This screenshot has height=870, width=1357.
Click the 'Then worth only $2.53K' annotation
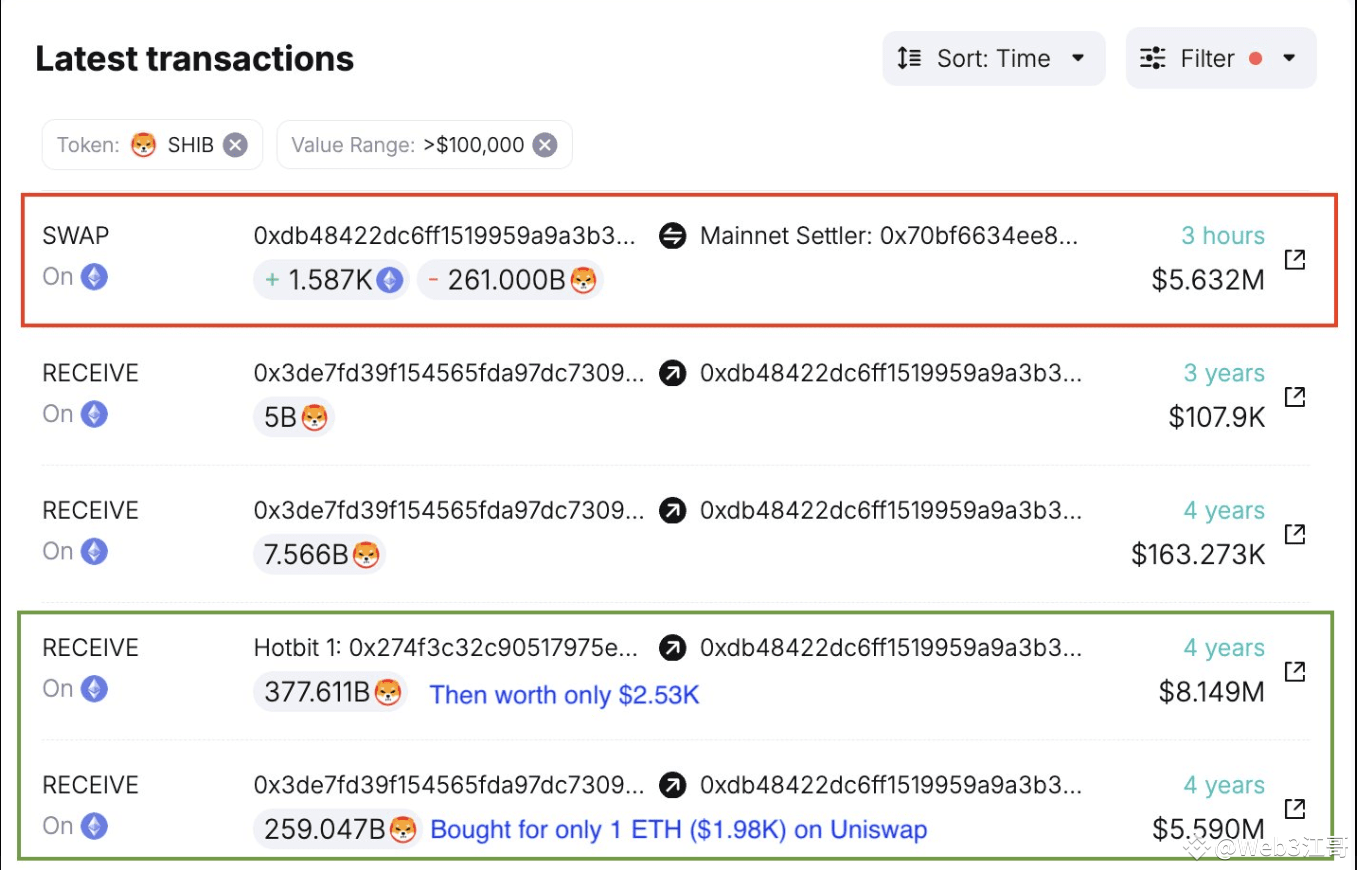(x=563, y=694)
